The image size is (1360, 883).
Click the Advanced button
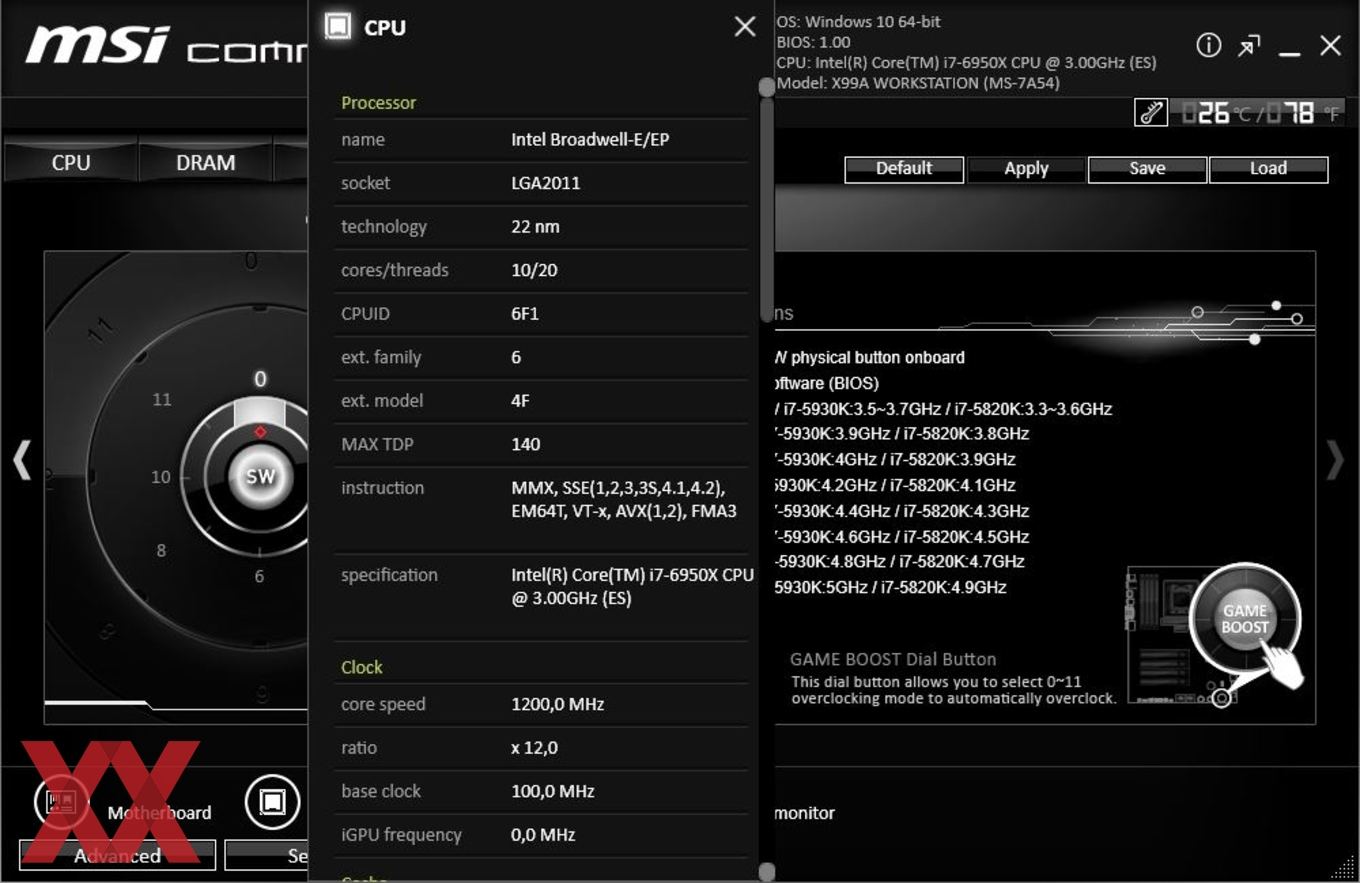[117, 855]
